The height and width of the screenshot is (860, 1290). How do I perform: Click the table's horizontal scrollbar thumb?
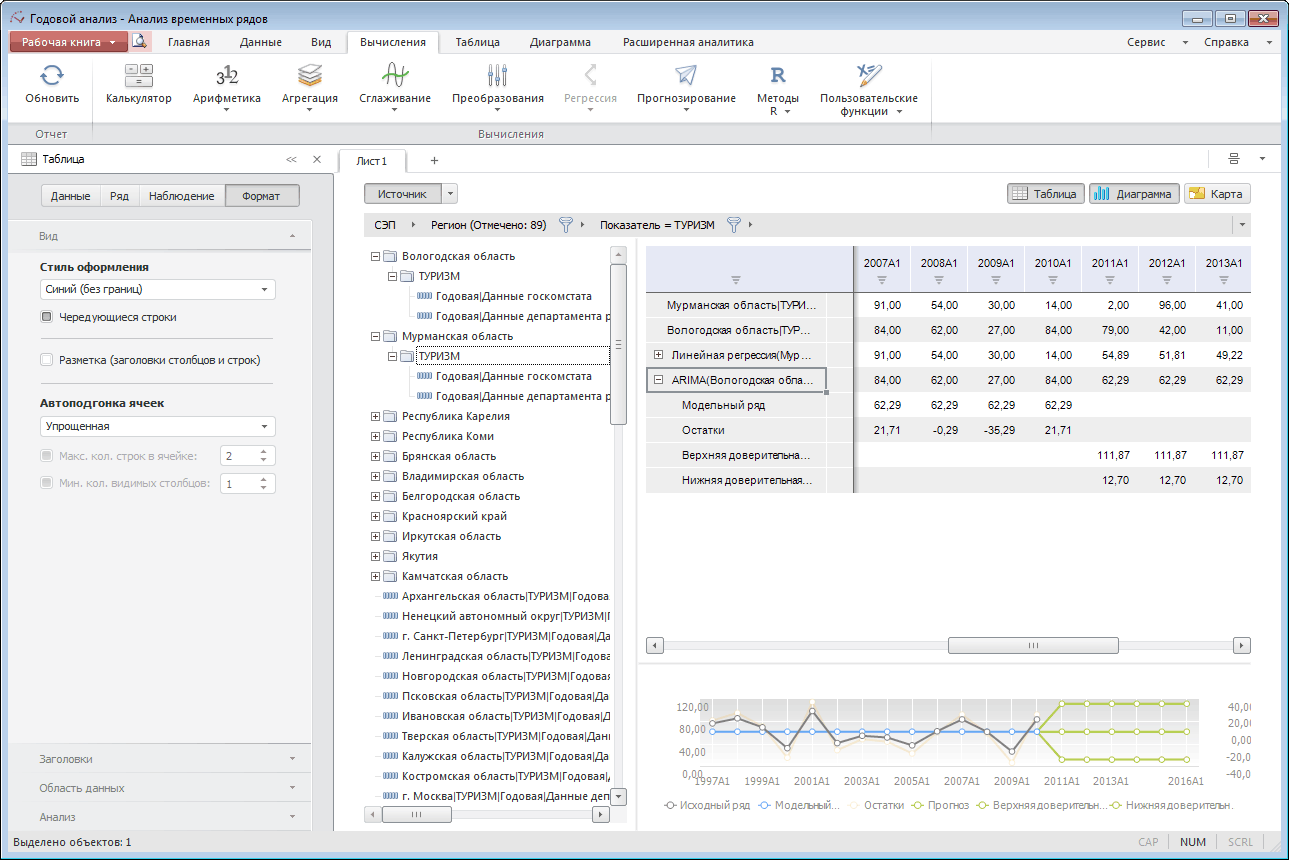(x=1034, y=645)
